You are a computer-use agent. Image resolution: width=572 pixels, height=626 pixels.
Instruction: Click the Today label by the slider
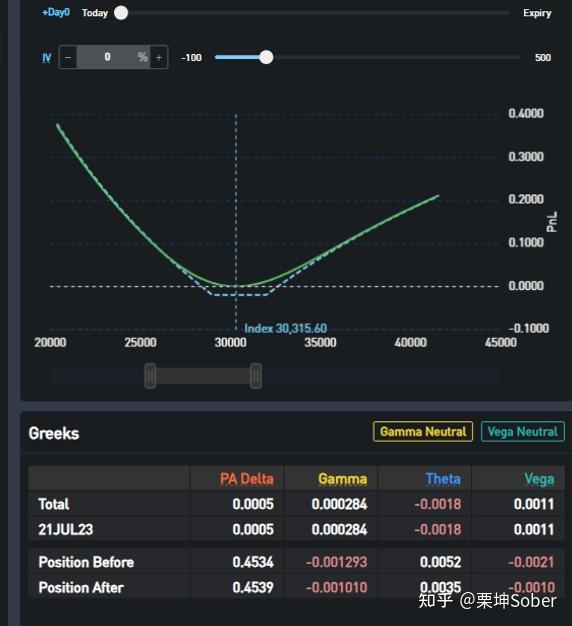pos(95,13)
